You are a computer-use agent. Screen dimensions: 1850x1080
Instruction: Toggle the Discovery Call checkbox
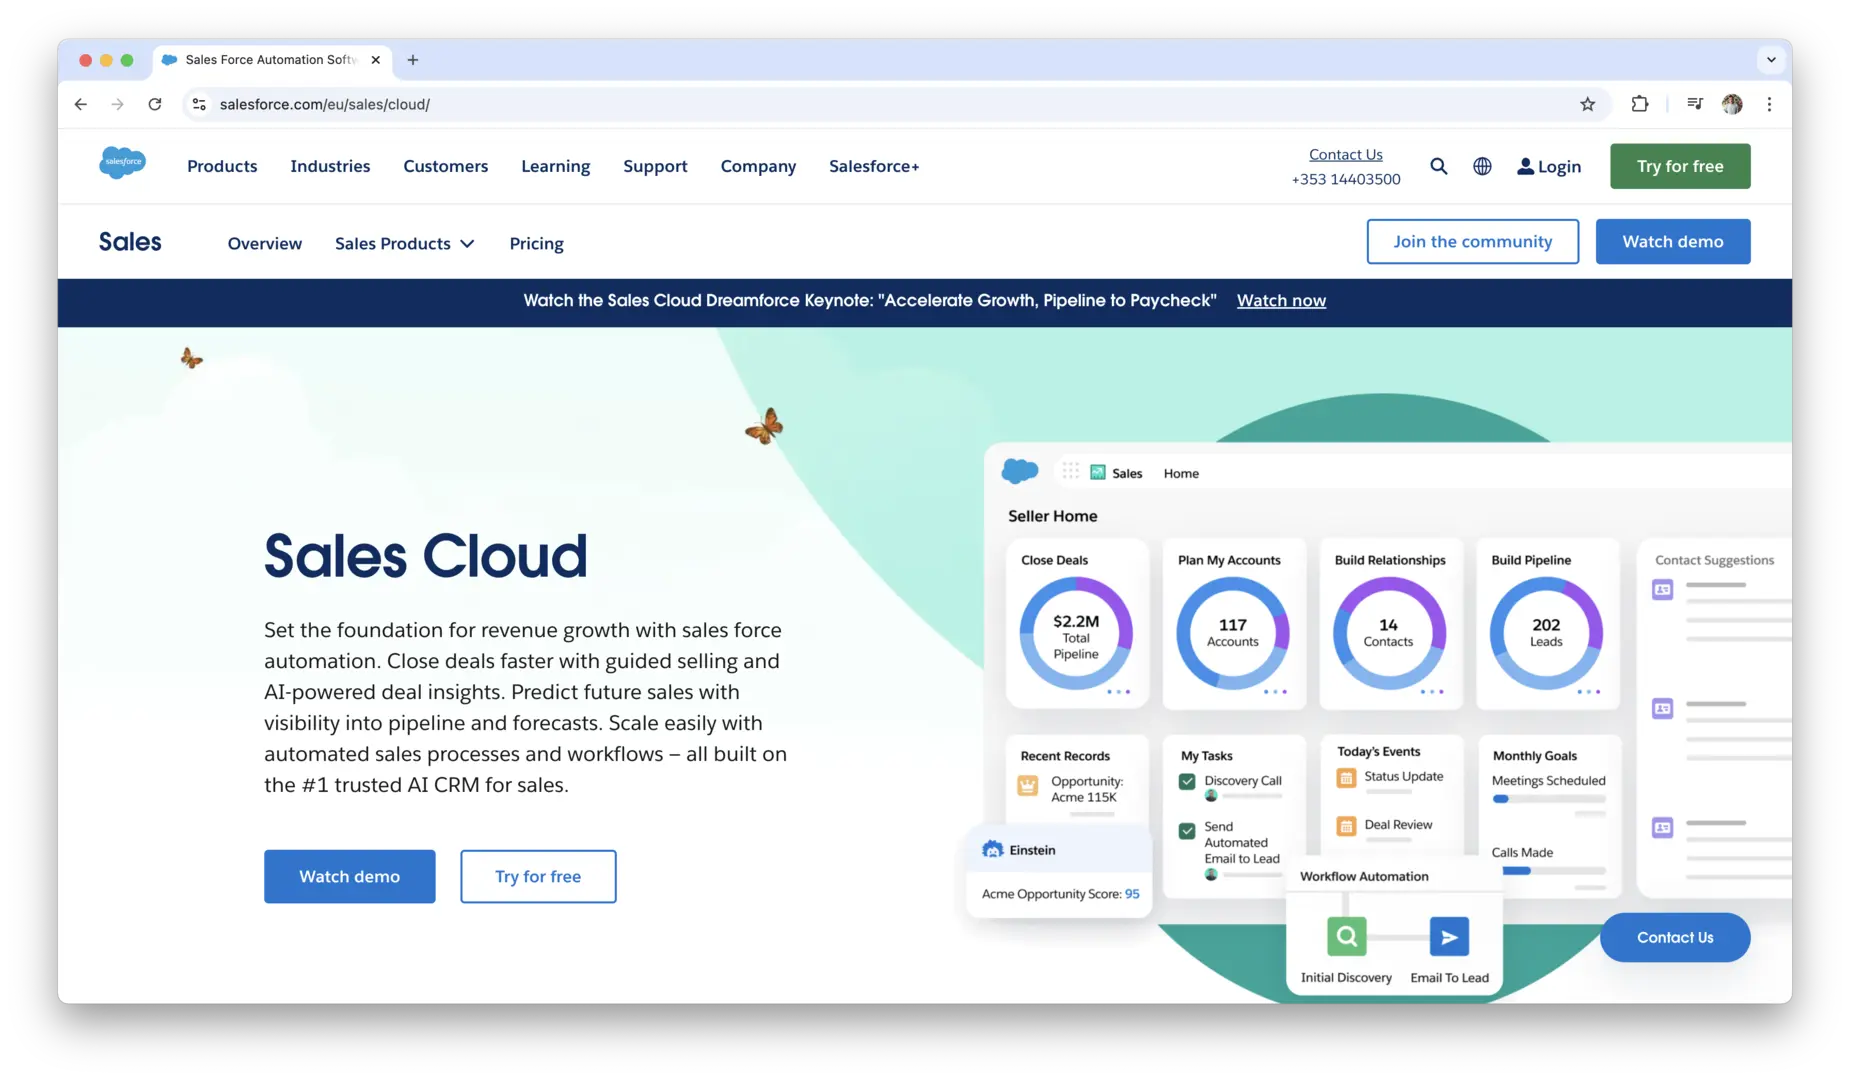point(1187,781)
